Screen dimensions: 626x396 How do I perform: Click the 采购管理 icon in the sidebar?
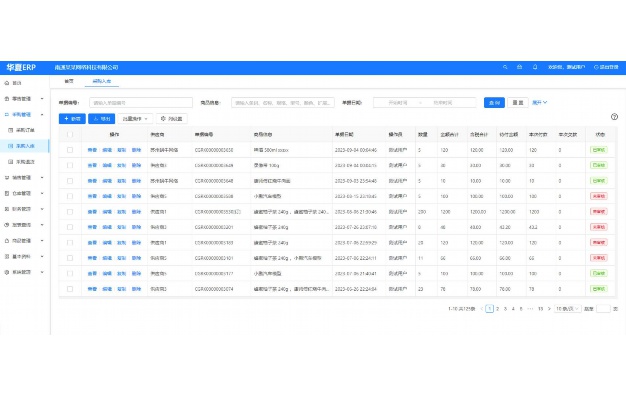(6, 115)
